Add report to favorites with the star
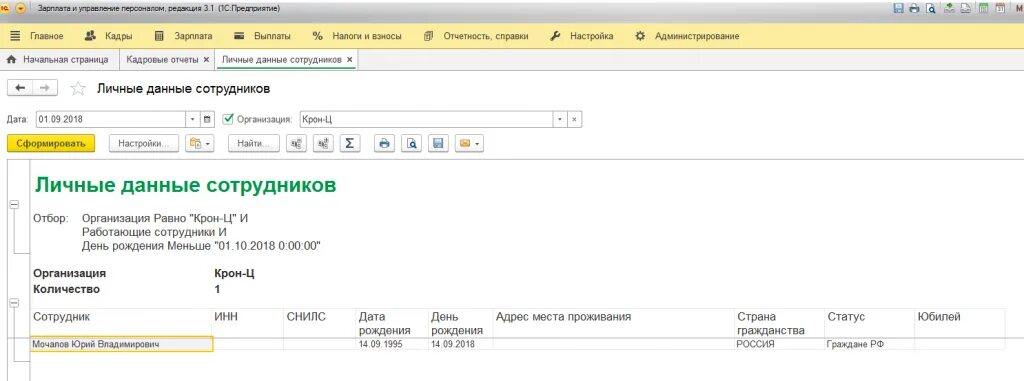The height and width of the screenshot is (381, 1024). click(x=78, y=89)
